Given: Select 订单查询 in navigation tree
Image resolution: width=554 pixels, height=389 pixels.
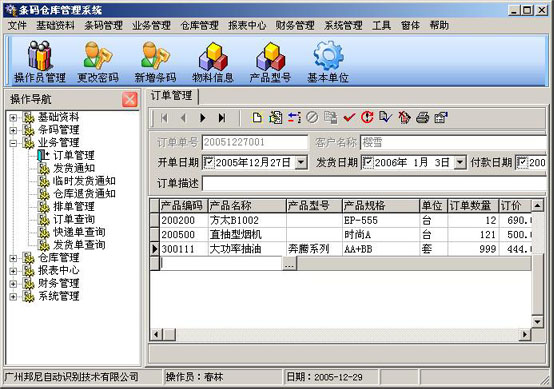Looking at the screenshot, I should point(74,219).
